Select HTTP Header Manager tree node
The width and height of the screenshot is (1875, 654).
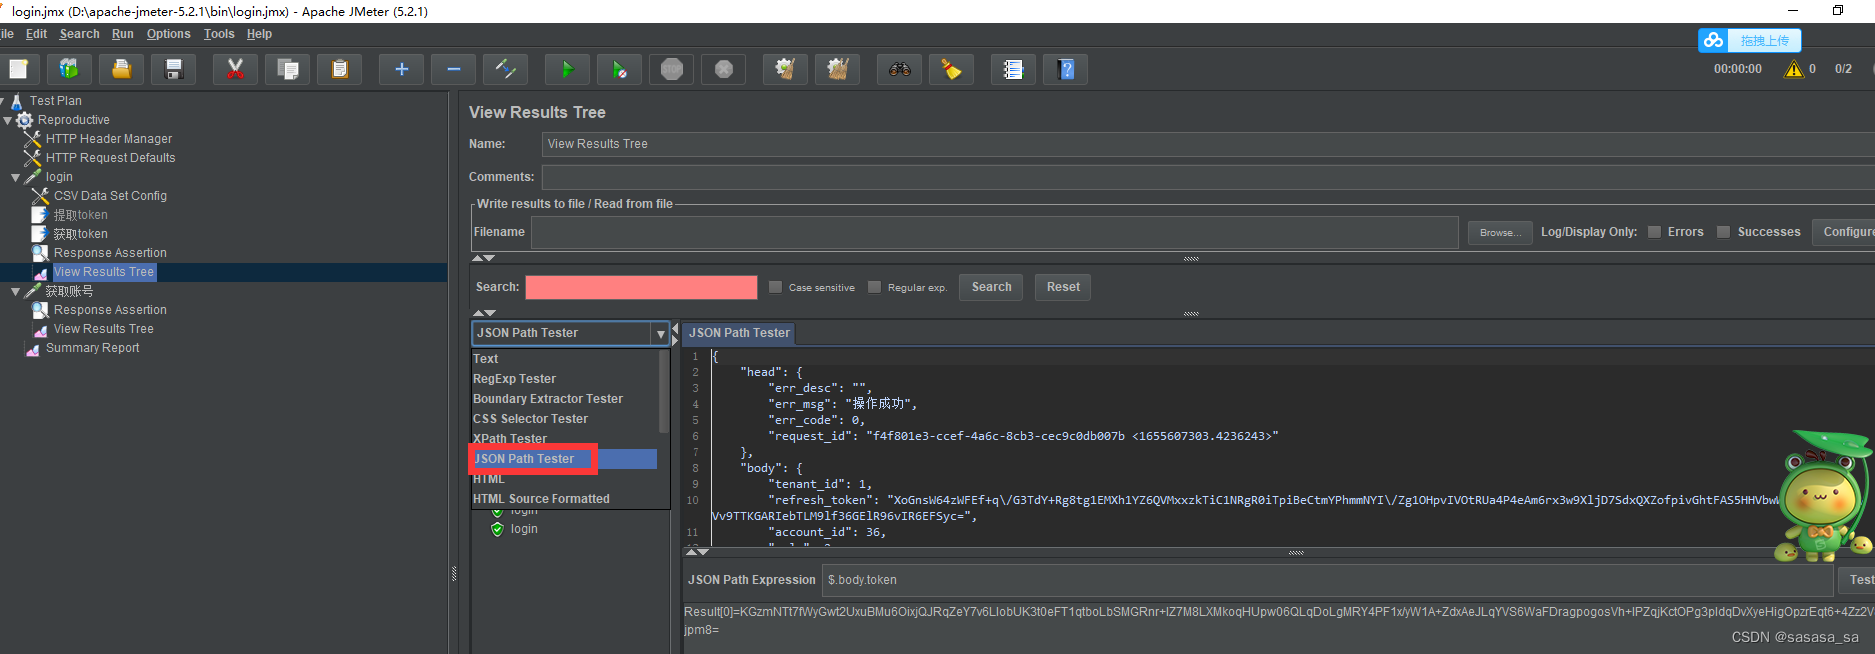(x=109, y=139)
